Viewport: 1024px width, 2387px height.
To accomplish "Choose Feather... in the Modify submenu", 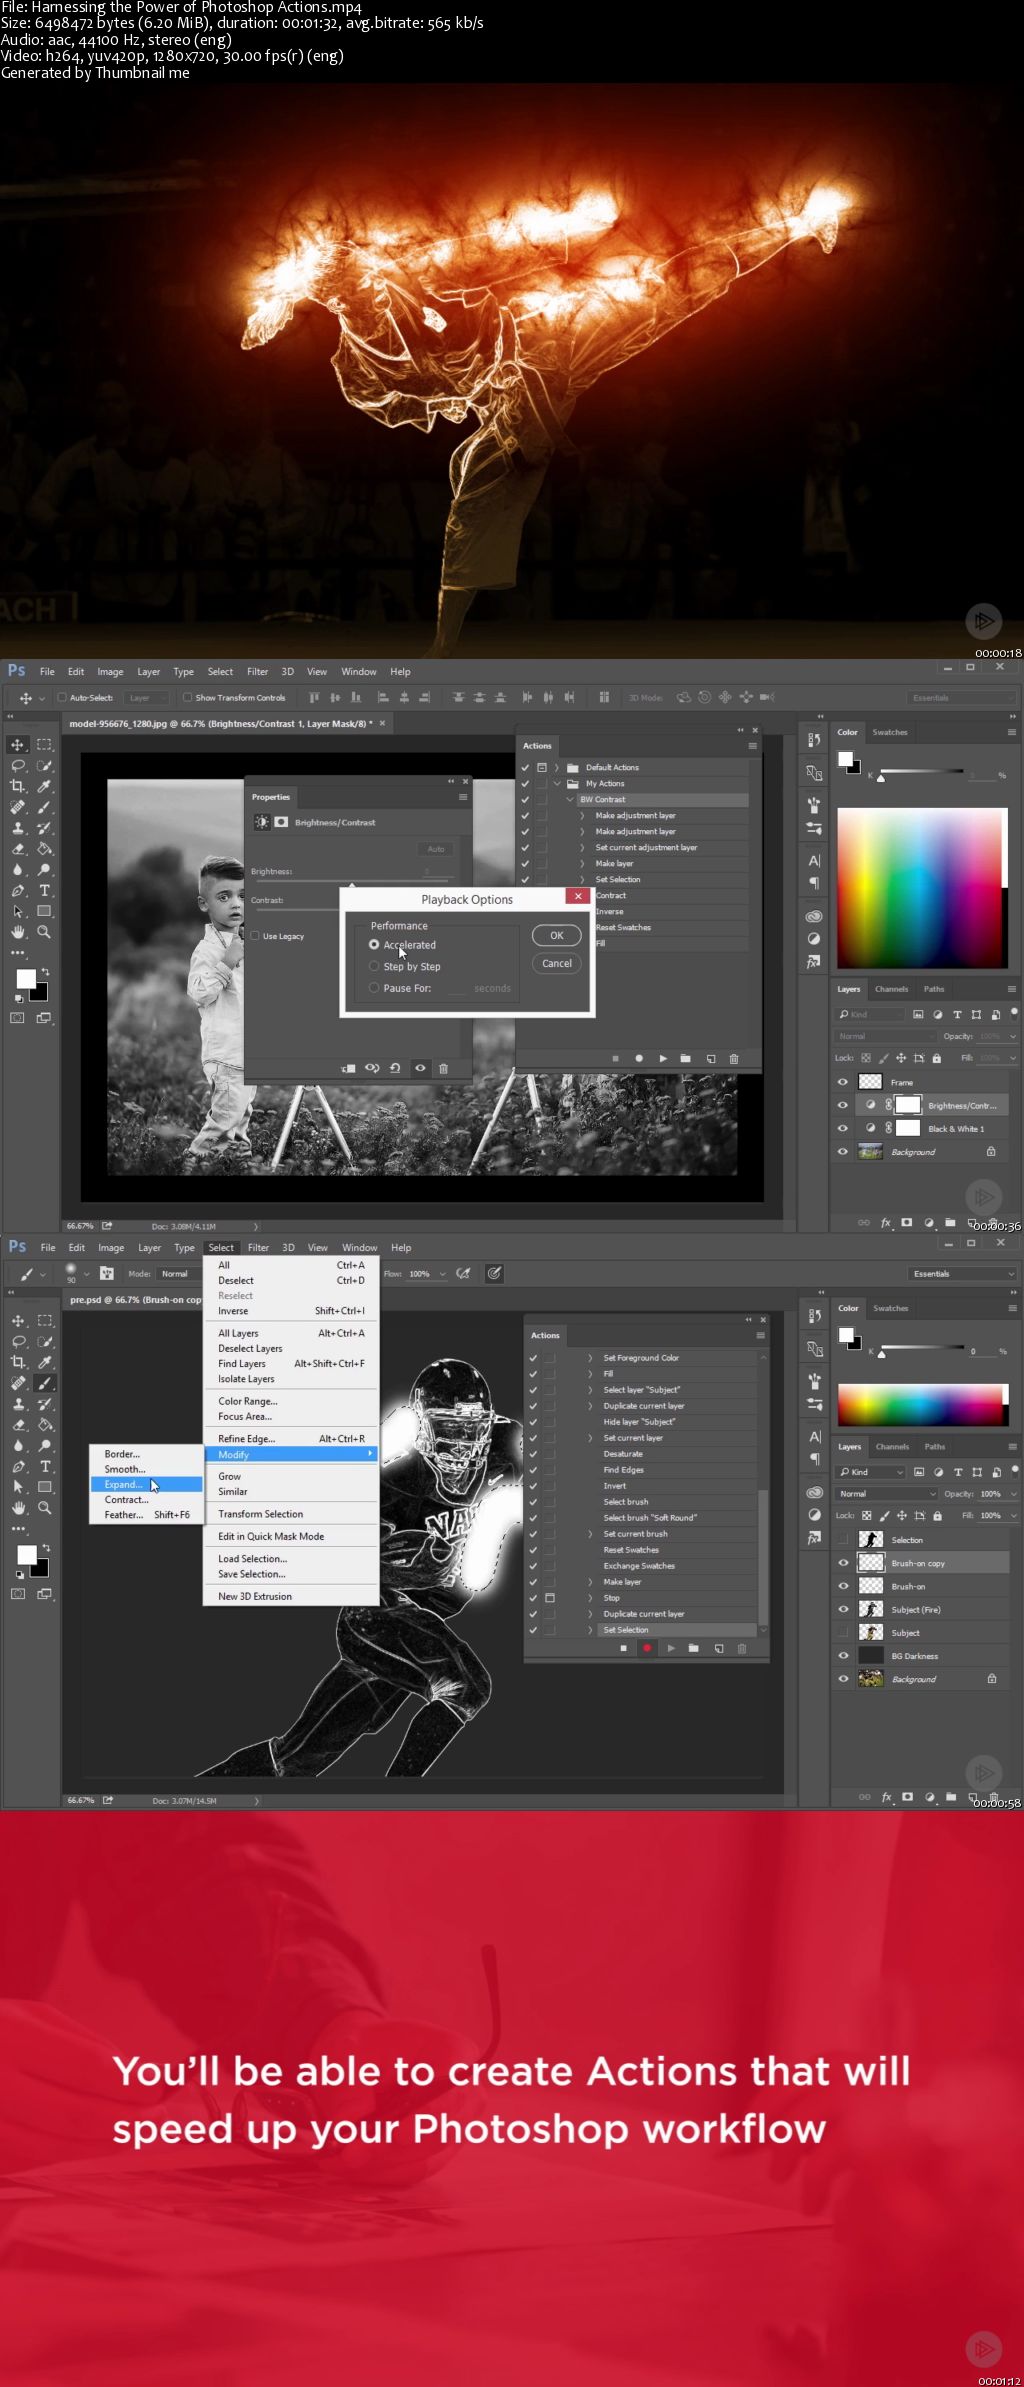I will pyautogui.click(x=146, y=1514).
